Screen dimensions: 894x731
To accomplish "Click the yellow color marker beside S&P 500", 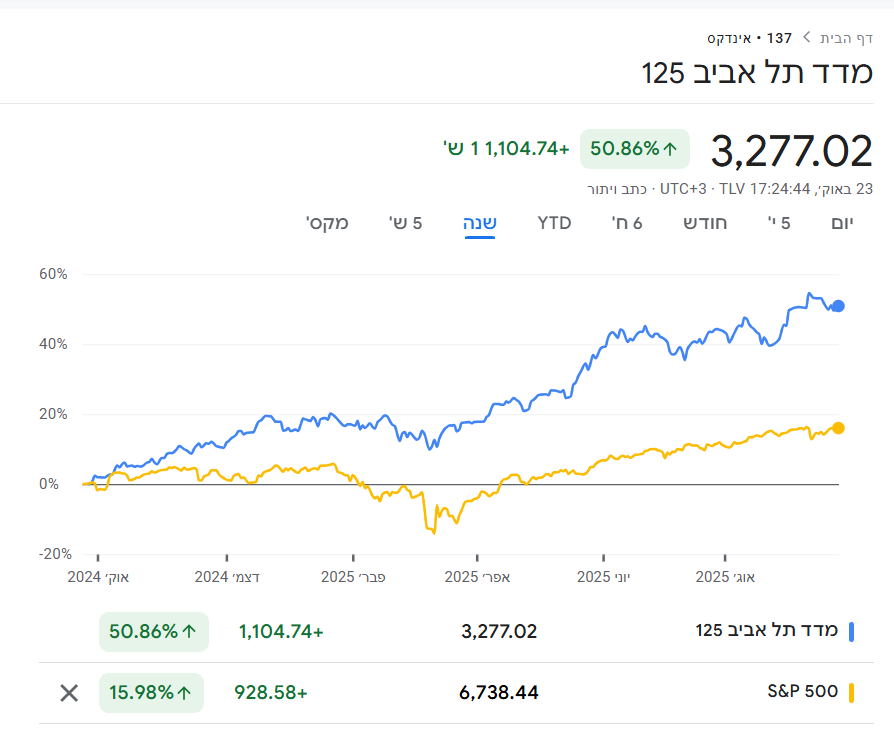I will pyautogui.click(x=851, y=693).
